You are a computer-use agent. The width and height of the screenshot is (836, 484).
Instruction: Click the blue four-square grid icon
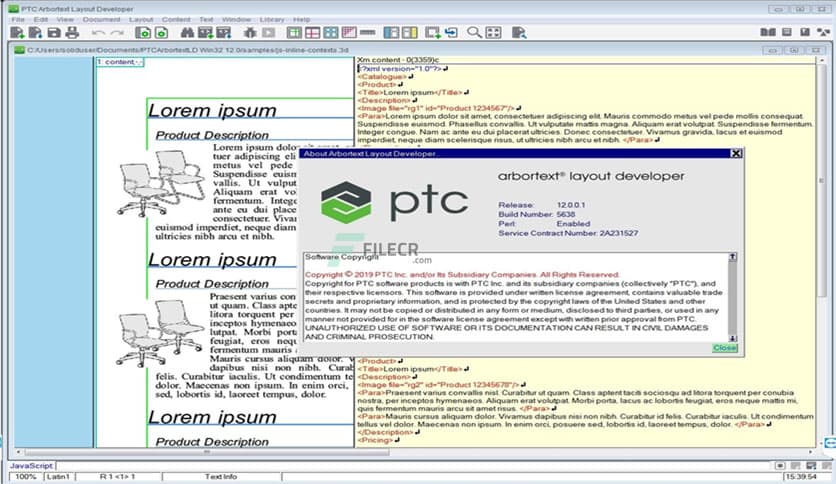click(331, 33)
